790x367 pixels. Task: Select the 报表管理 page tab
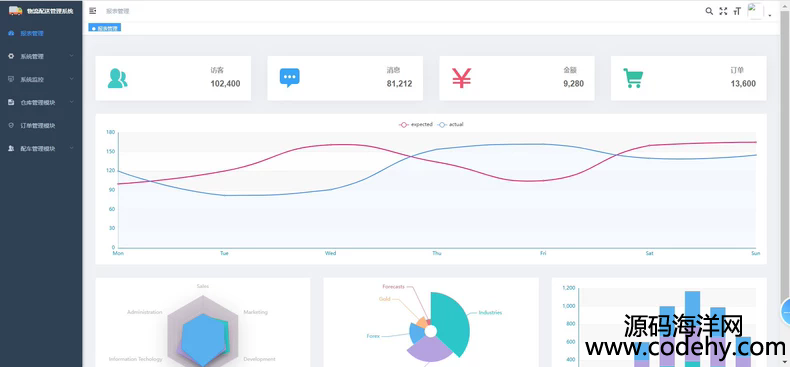(105, 28)
